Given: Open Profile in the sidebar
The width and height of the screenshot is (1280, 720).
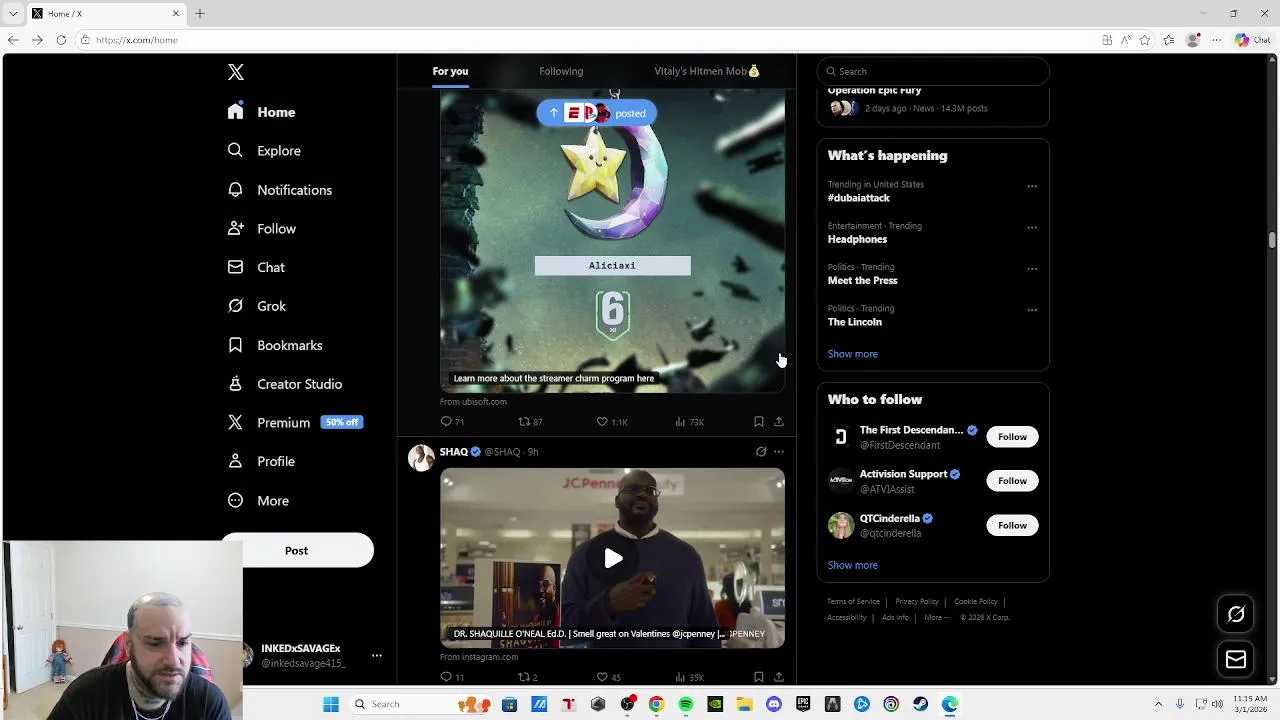Looking at the screenshot, I should point(261,461).
